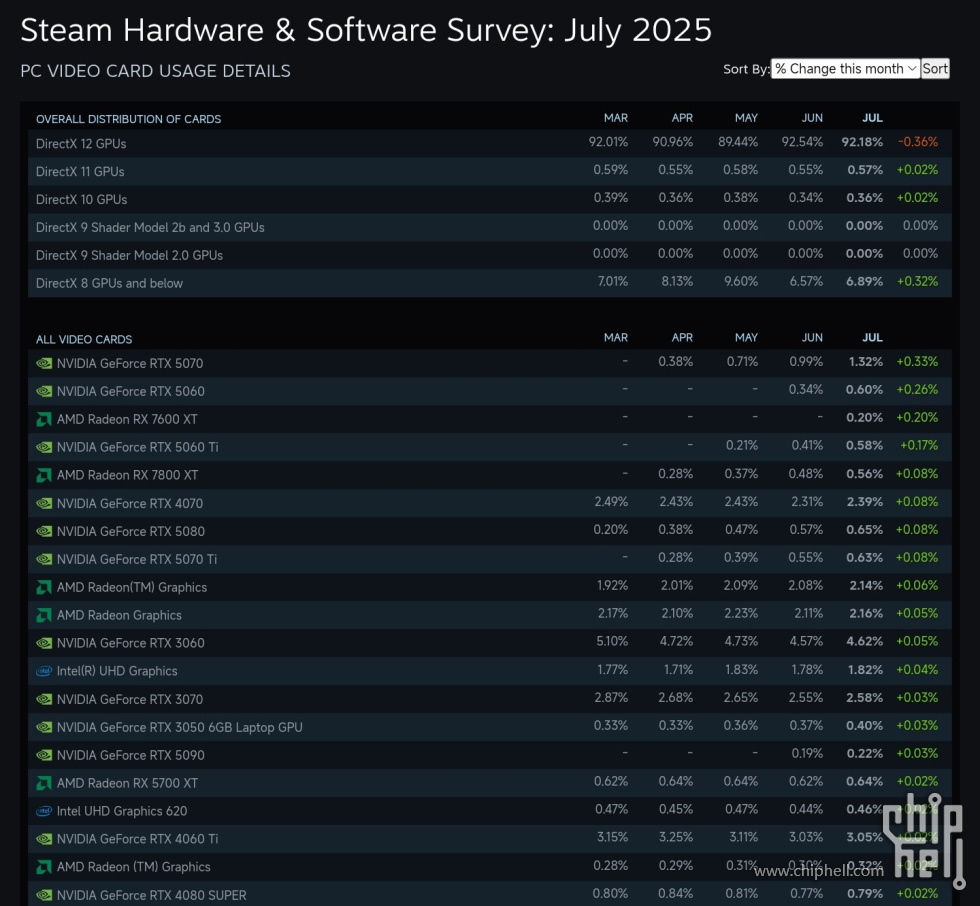Click the NVIDIA GeForce RTX 3060 name
The image size is (980, 906).
pyautogui.click(x=131, y=644)
